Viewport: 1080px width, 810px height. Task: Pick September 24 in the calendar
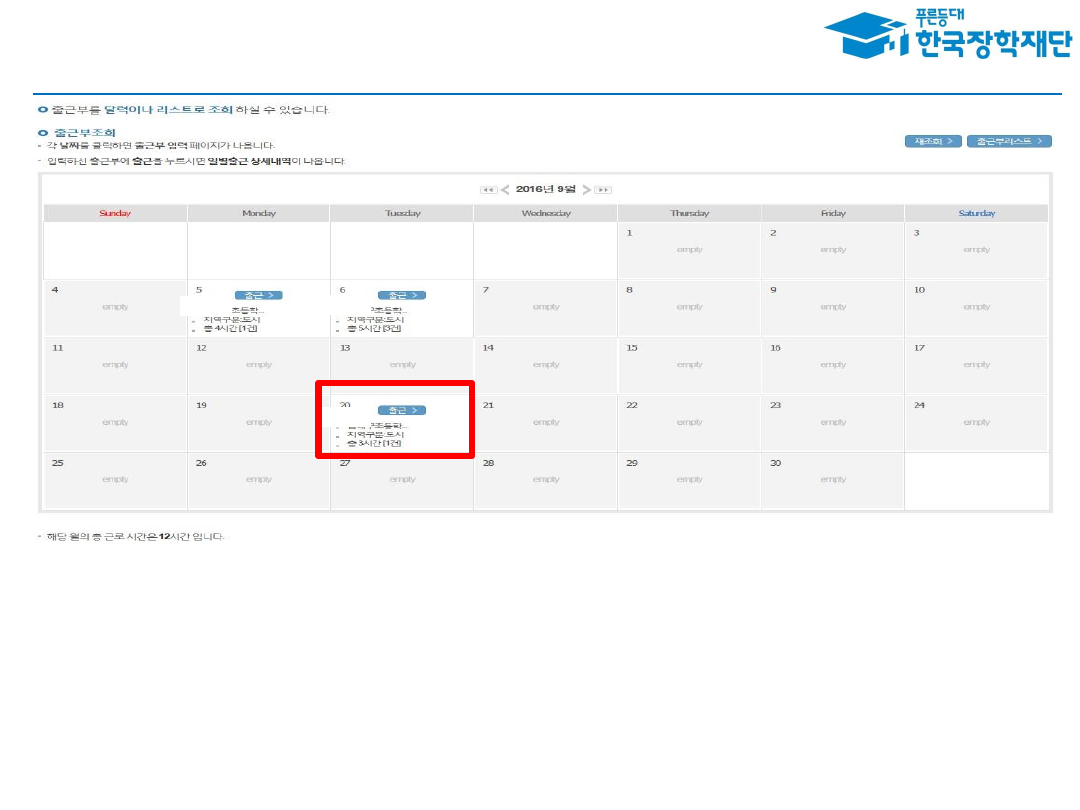point(976,422)
